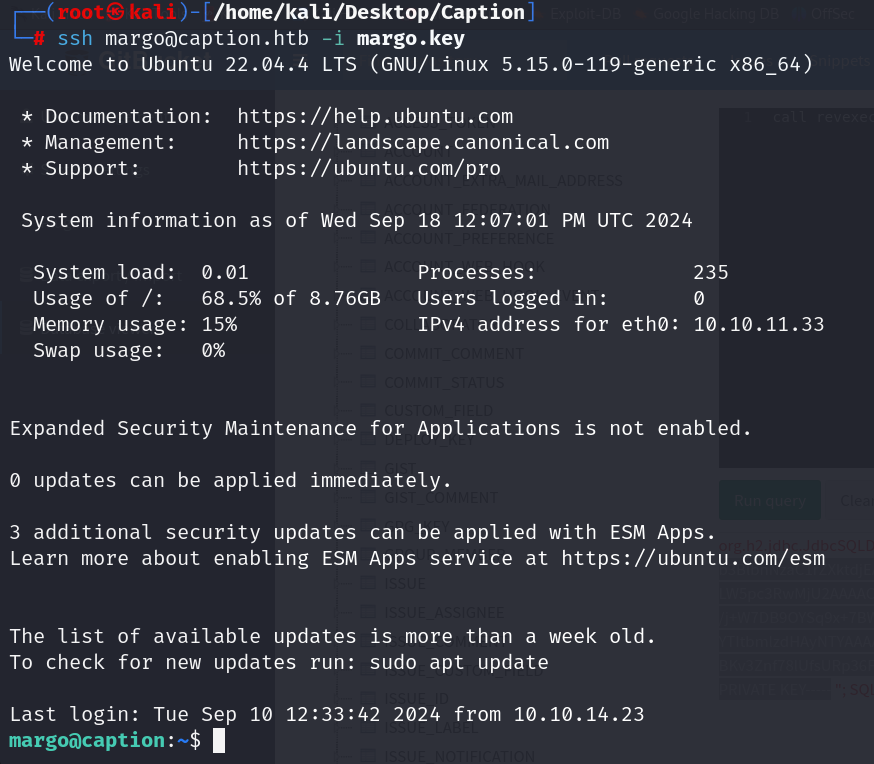Image resolution: width=874 pixels, height=764 pixels.
Task: Select COMMIT_STATUS table in background tree
Action: 444,382
